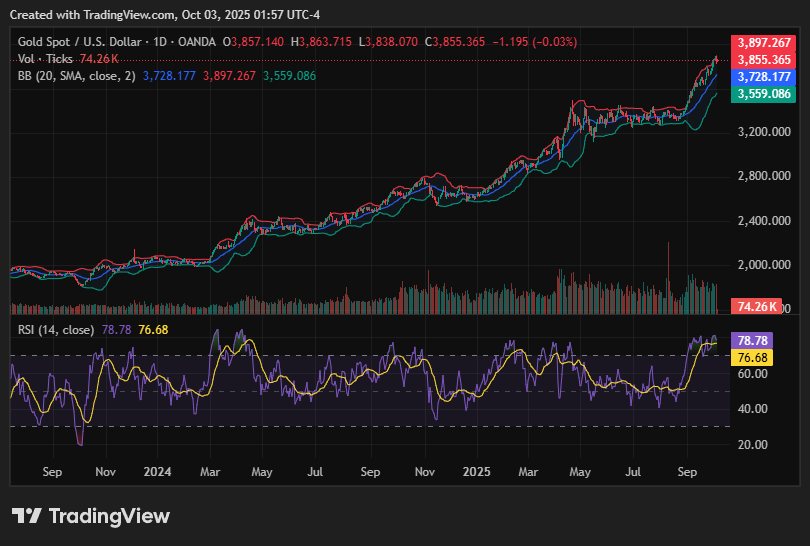
Task: Click the yellow 76.68 RSI average tag
Action: tap(751, 357)
